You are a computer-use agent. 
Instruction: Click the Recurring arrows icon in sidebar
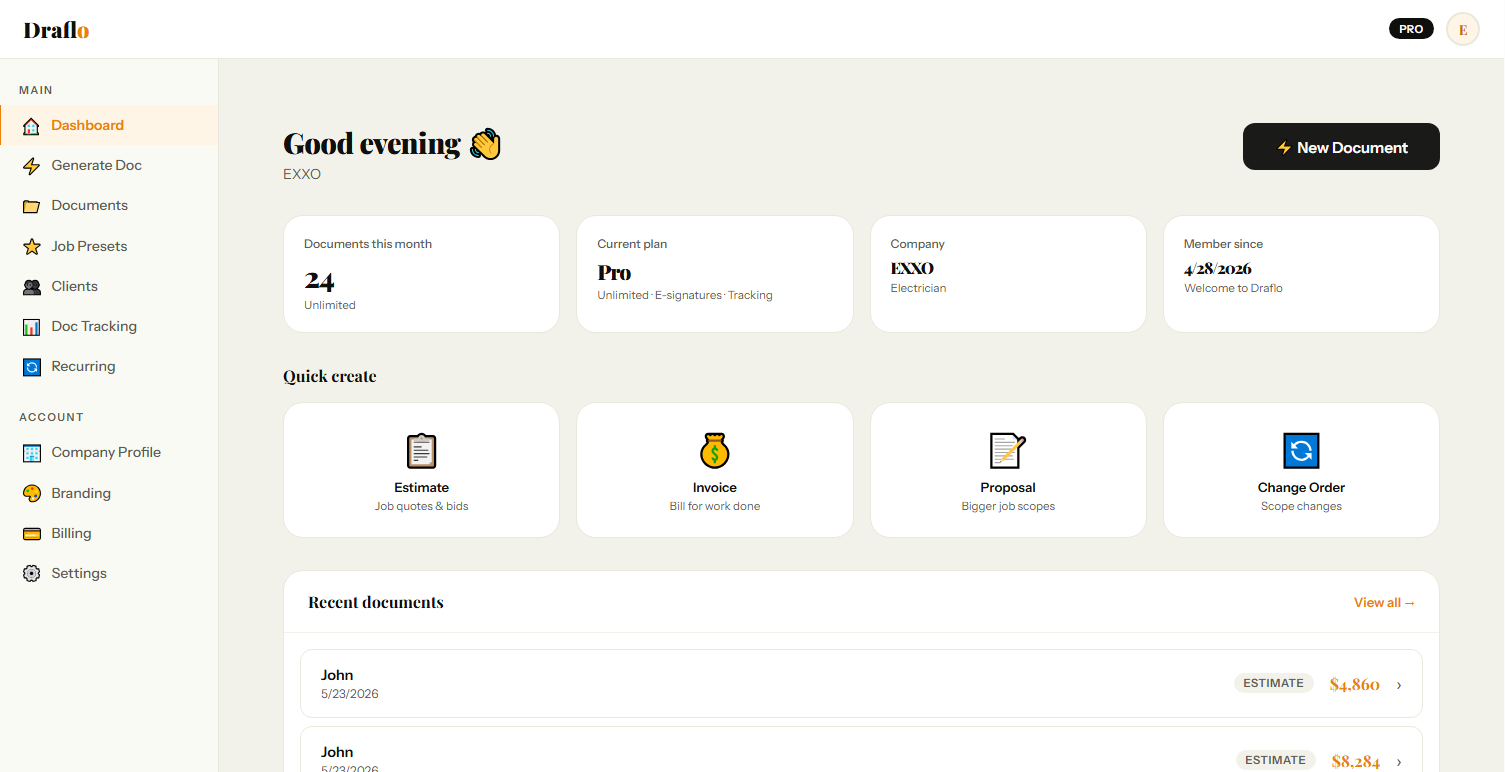click(31, 367)
